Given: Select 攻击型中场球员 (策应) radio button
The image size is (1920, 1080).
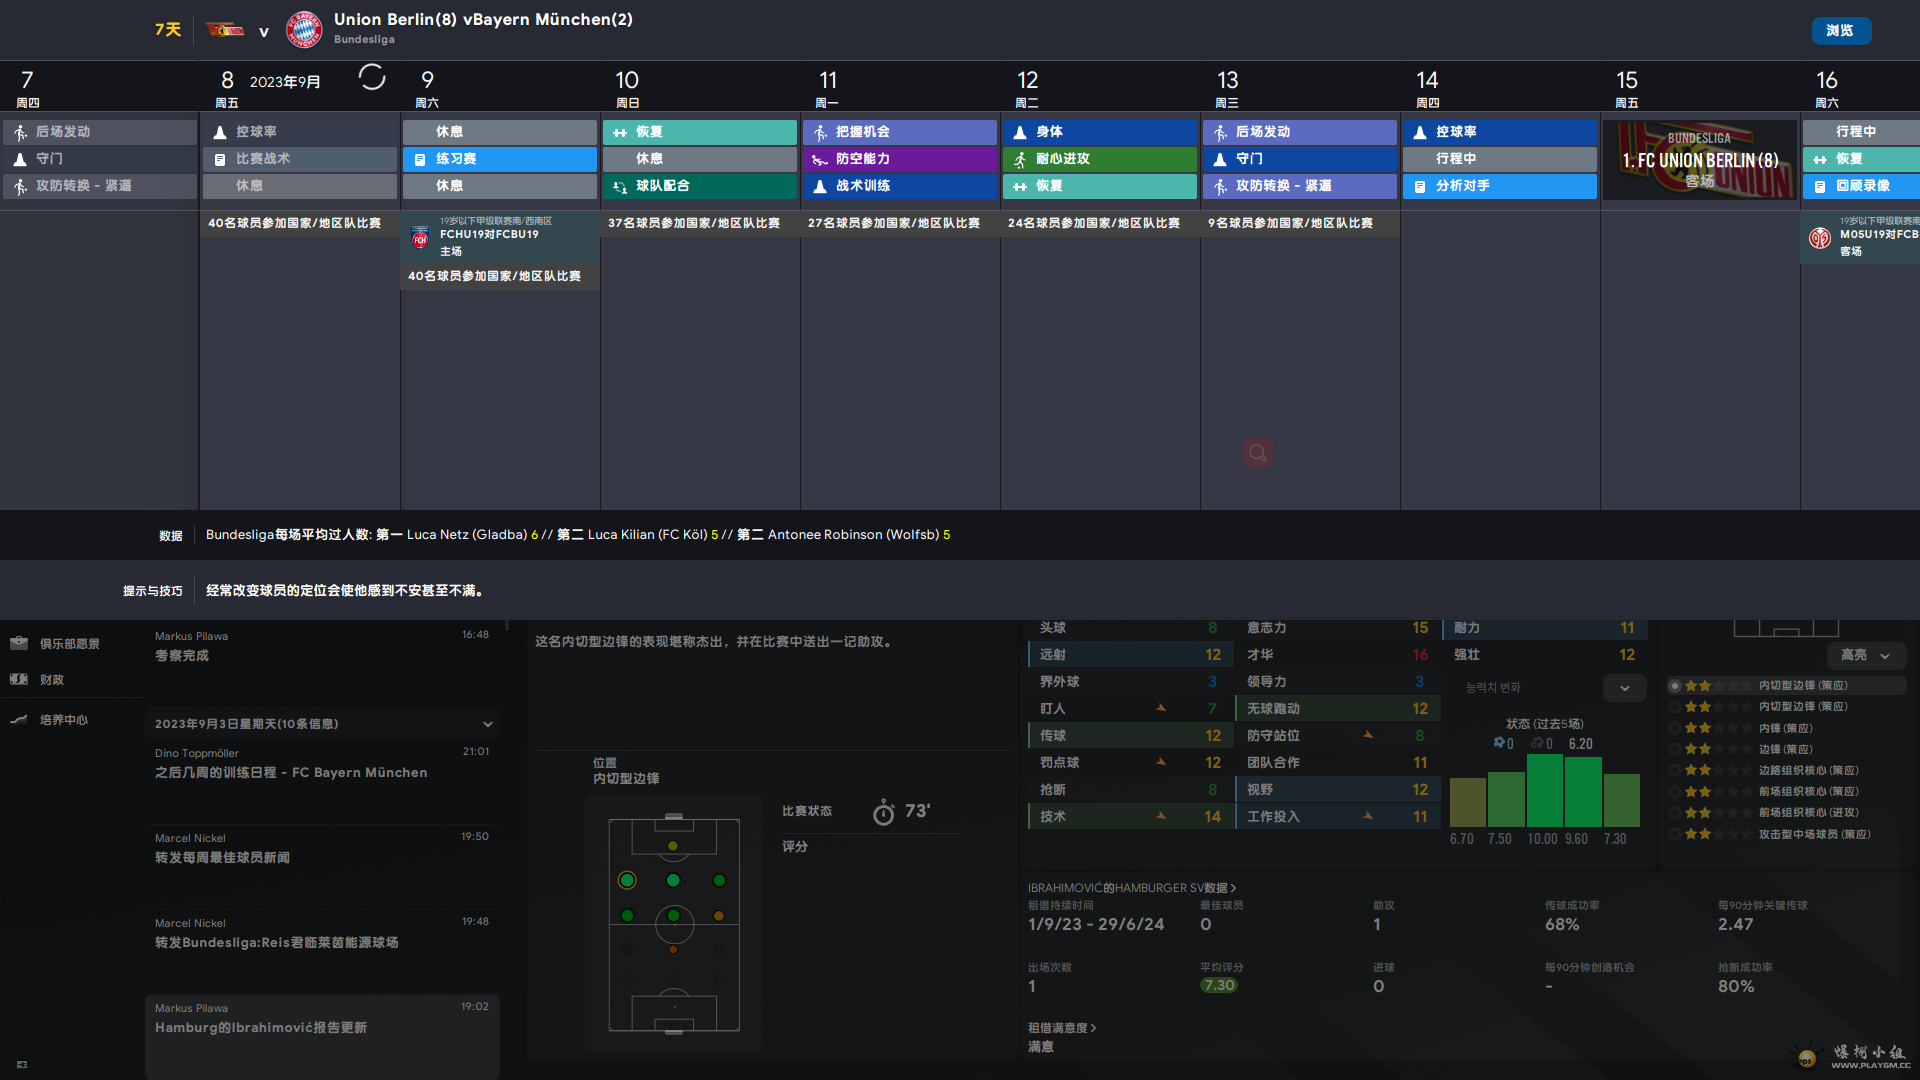Looking at the screenshot, I should 1675,834.
